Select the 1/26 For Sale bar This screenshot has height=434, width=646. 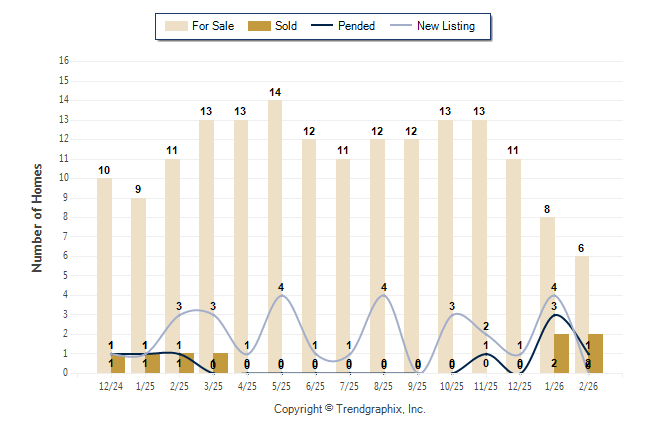(547, 294)
